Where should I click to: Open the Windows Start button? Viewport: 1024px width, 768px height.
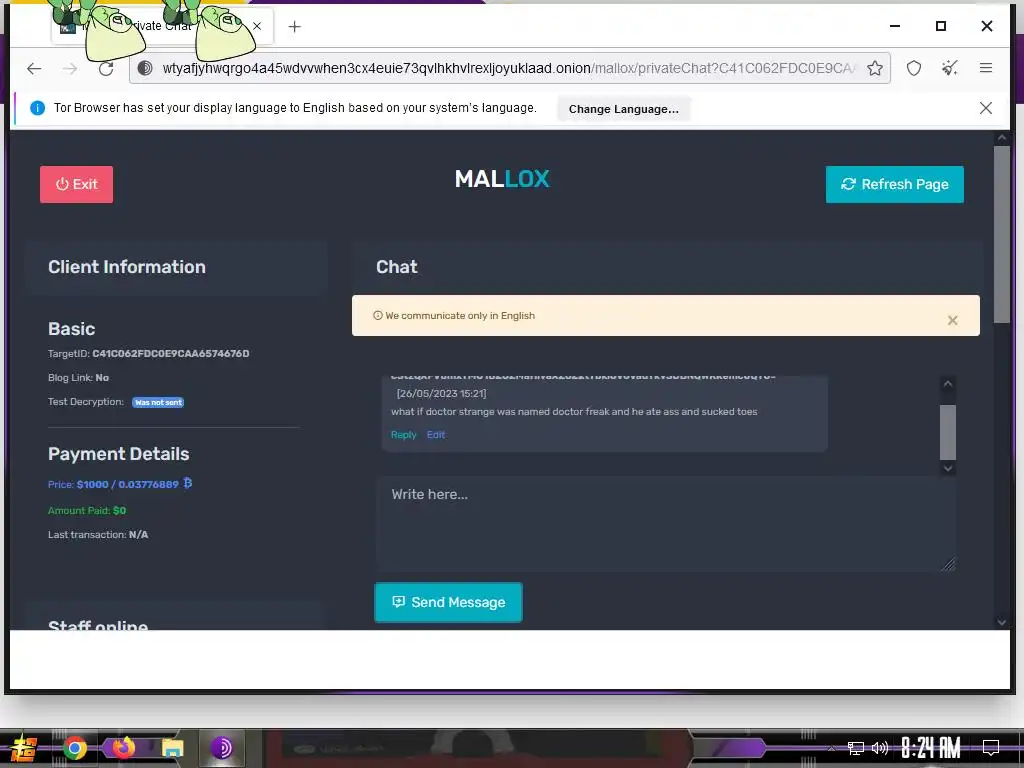(22, 748)
